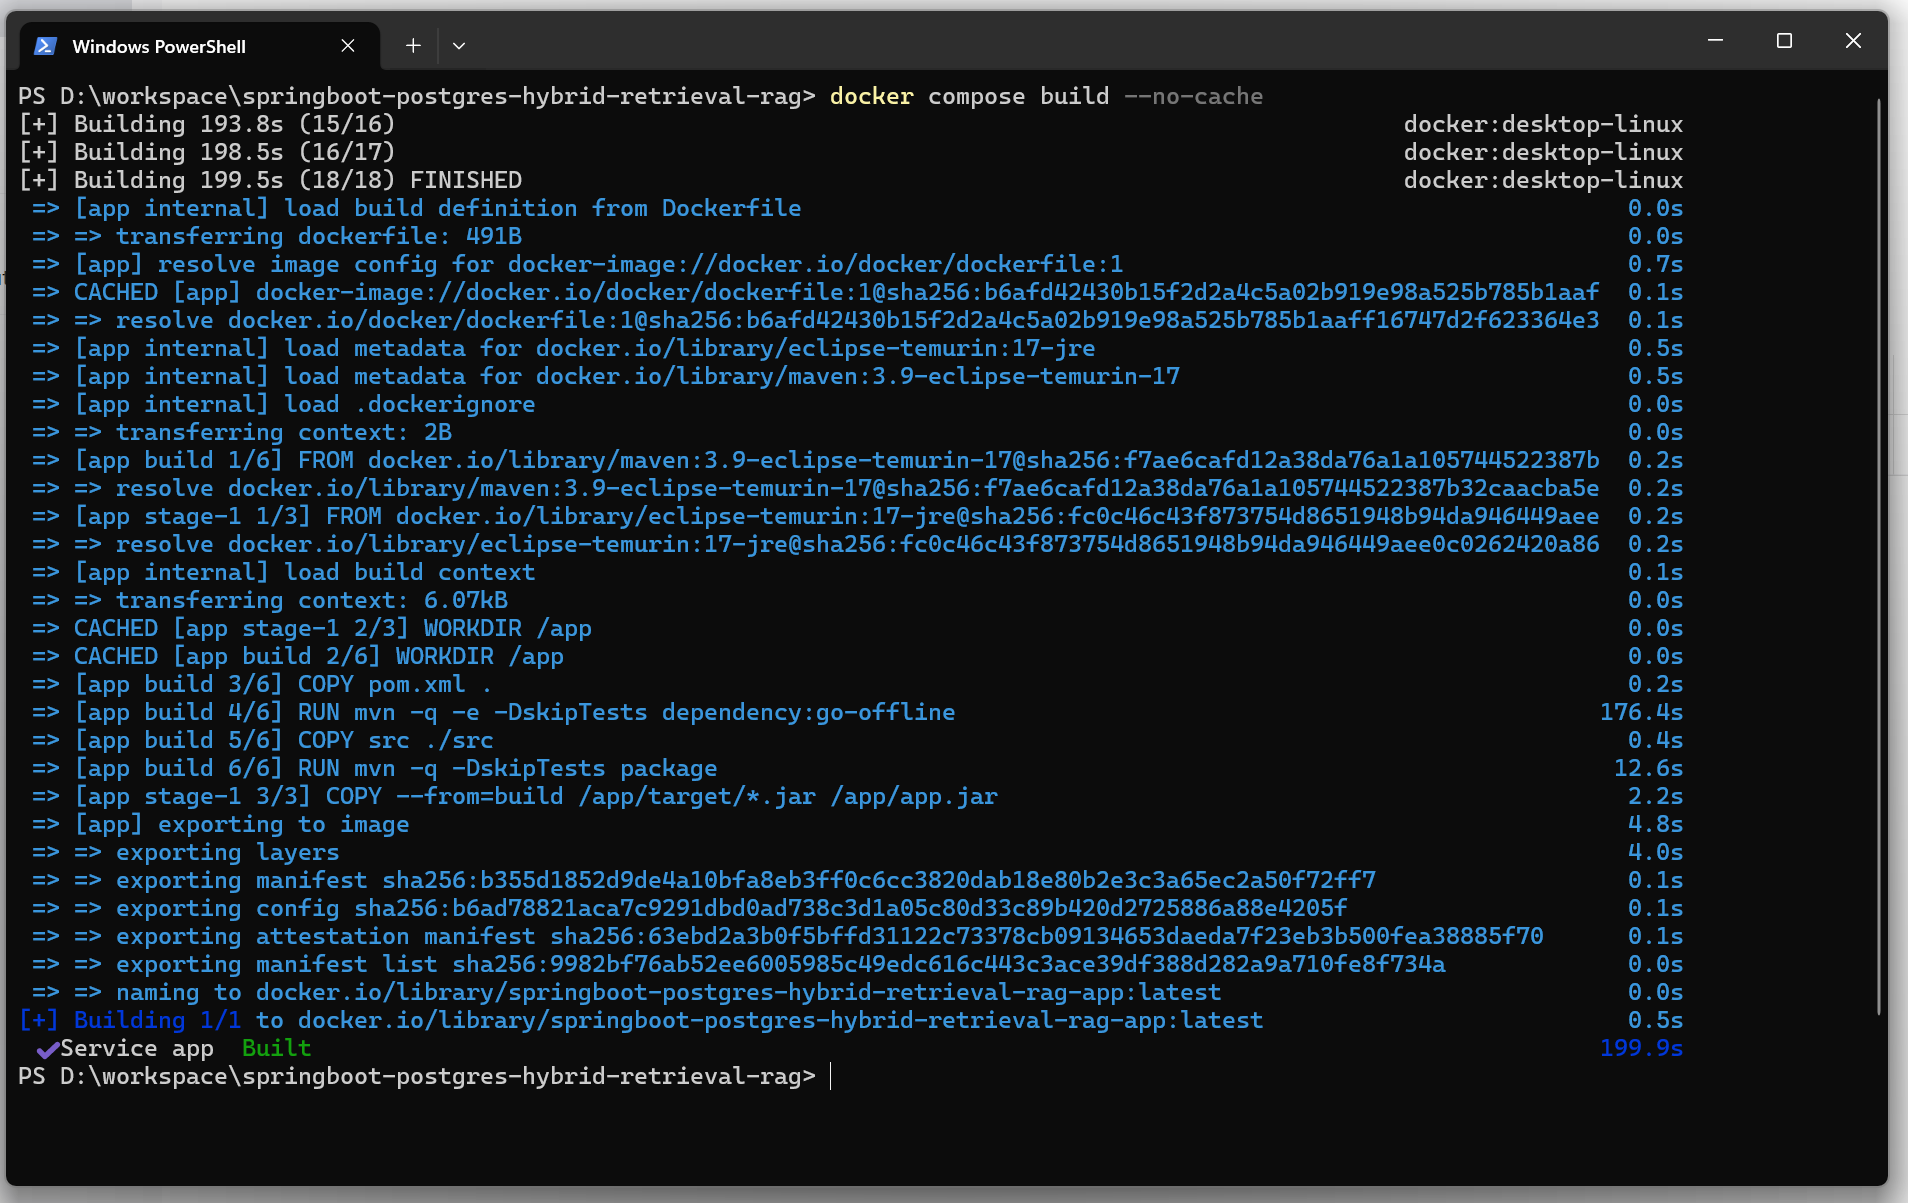The image size is (1908, 1203).
Task: Click the yellow docker command text
Action: pyautogui.click(x=869, y=96)
